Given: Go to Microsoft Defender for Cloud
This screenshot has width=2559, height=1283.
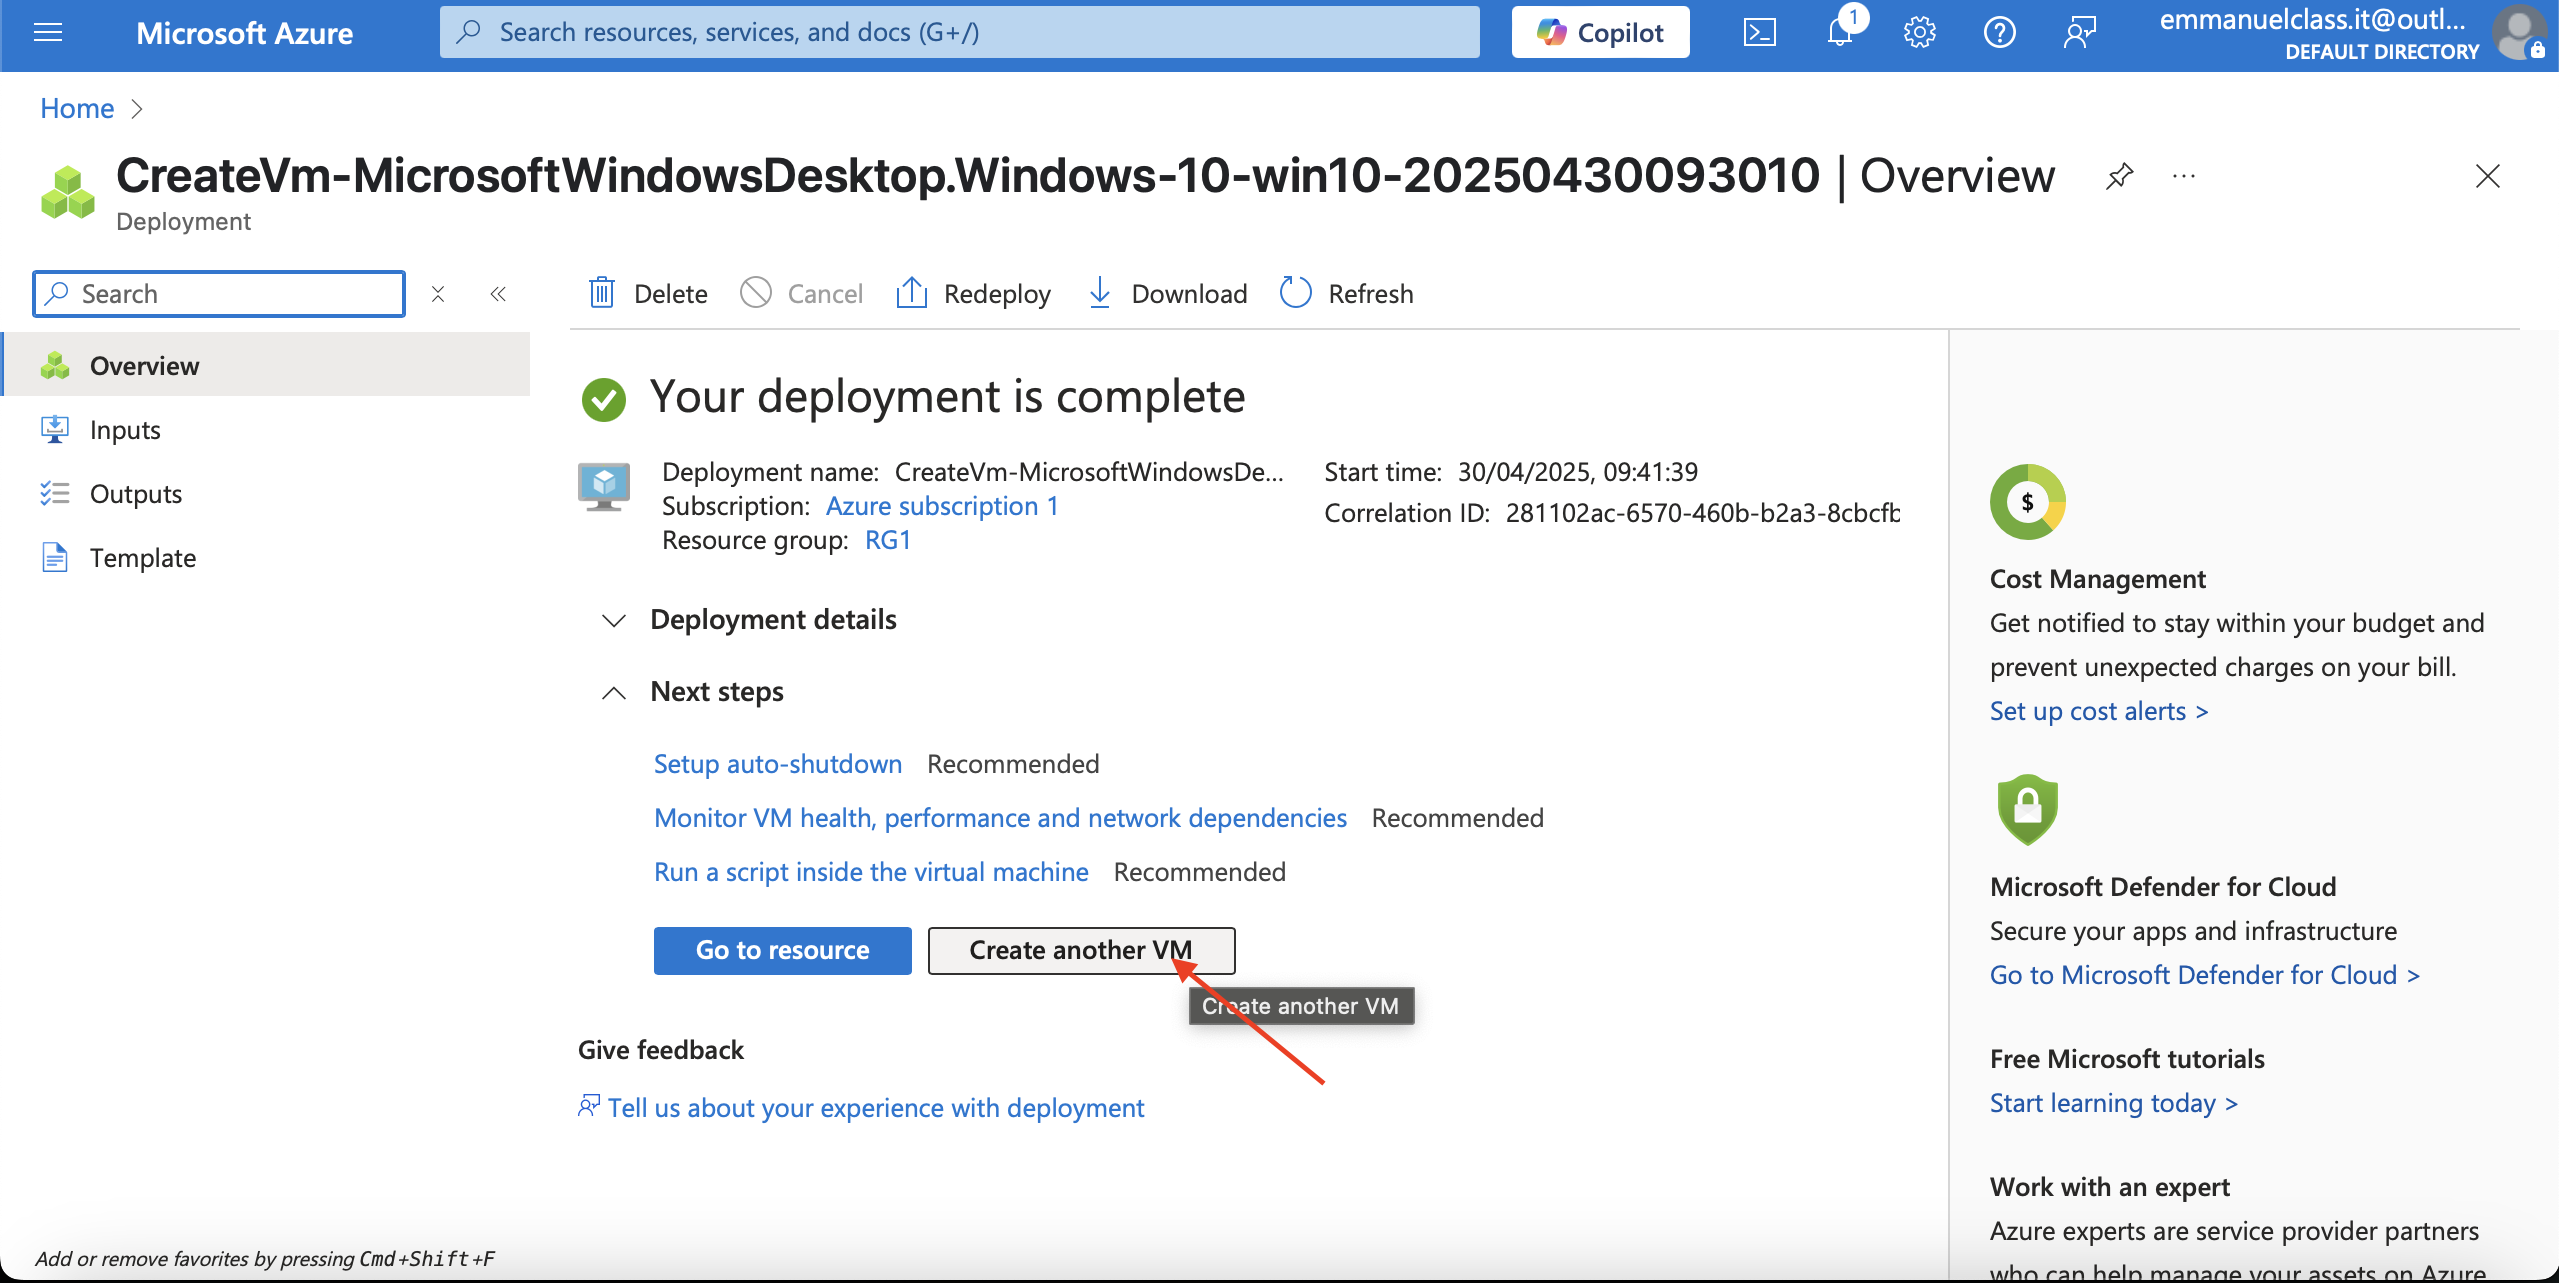Looking at the screenshot, I should 2205,975.
